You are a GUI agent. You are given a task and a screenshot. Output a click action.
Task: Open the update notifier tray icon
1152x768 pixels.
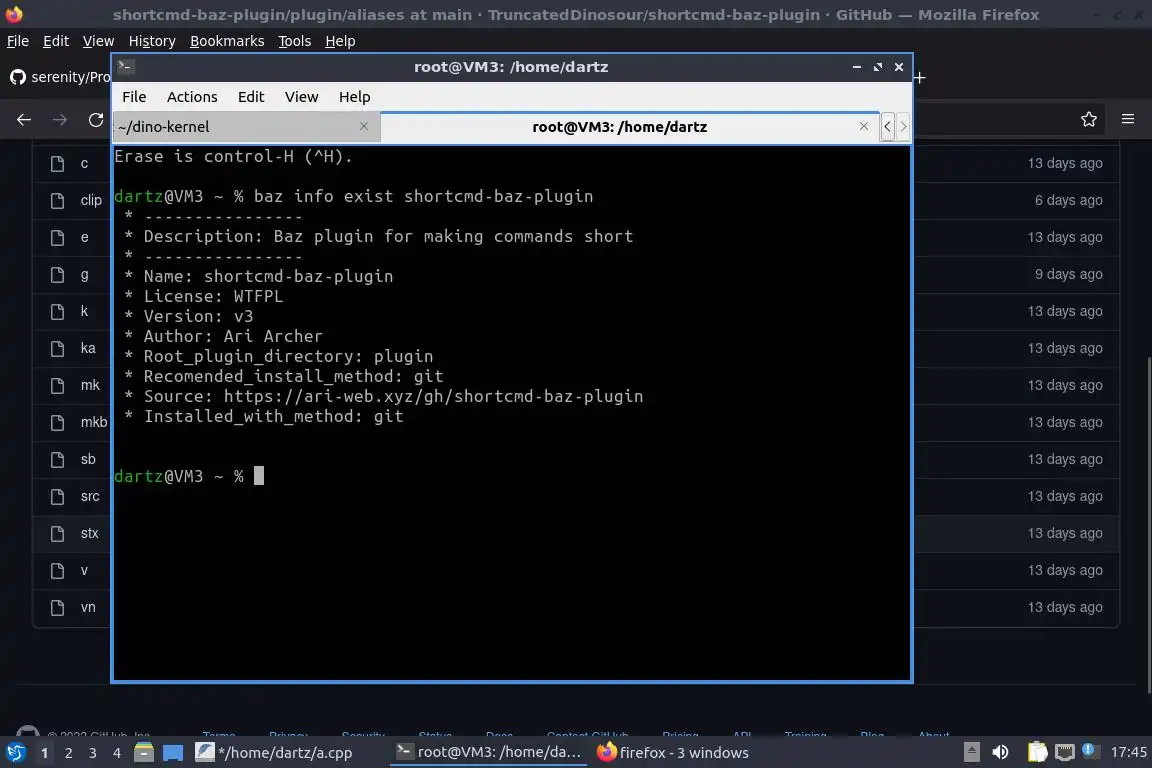coord(1090,751)
